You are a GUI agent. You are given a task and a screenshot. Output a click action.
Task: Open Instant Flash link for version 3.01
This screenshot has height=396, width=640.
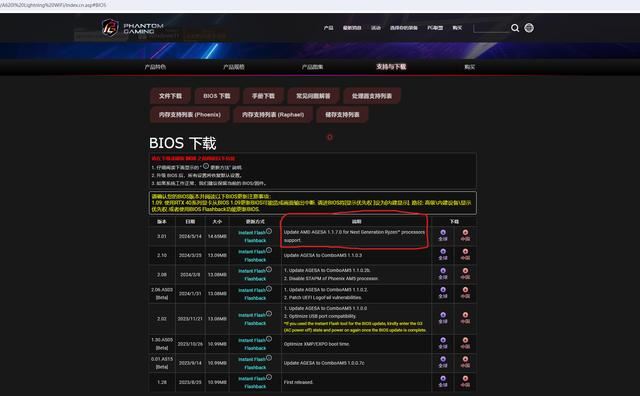(x=252, y=232)
